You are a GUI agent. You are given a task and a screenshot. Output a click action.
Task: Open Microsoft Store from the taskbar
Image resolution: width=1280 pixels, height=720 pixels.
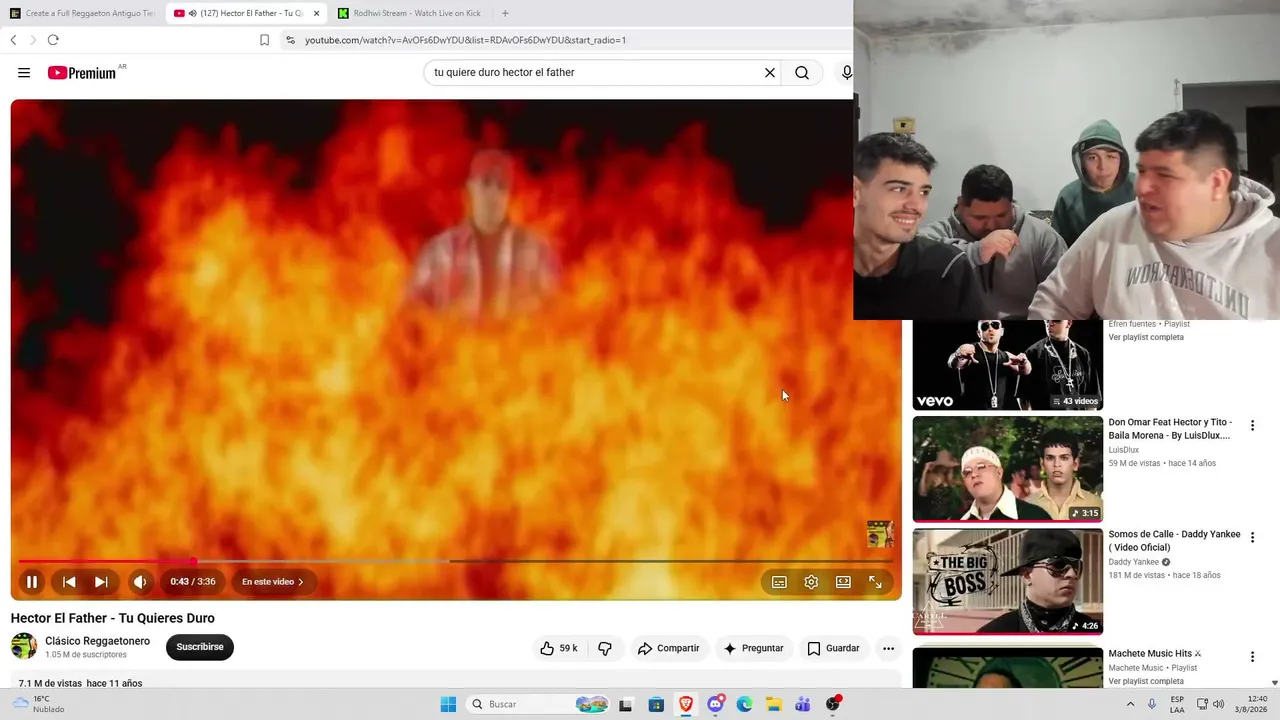click(x=655, y=704)
